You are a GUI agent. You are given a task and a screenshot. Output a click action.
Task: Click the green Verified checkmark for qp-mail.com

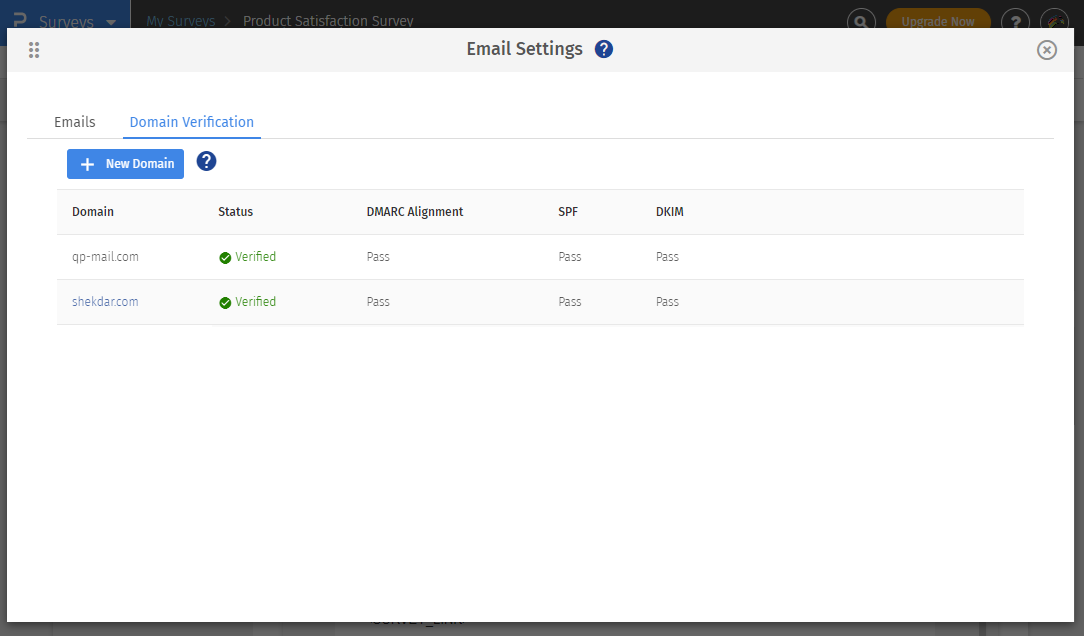click(225, 258)
